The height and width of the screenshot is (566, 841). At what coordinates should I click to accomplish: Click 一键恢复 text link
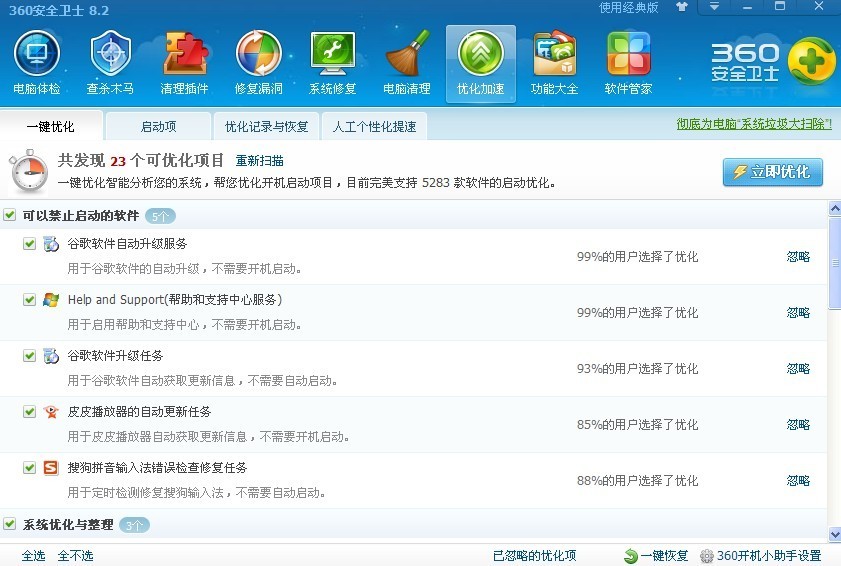tap(665, 556)
